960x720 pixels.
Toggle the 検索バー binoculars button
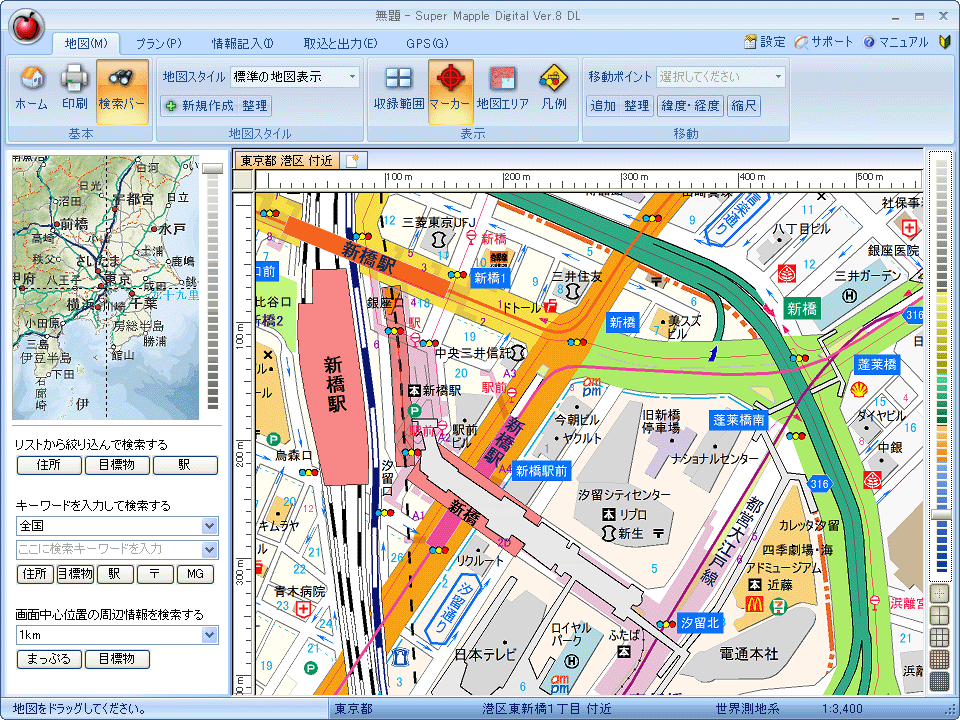point(122,91)
